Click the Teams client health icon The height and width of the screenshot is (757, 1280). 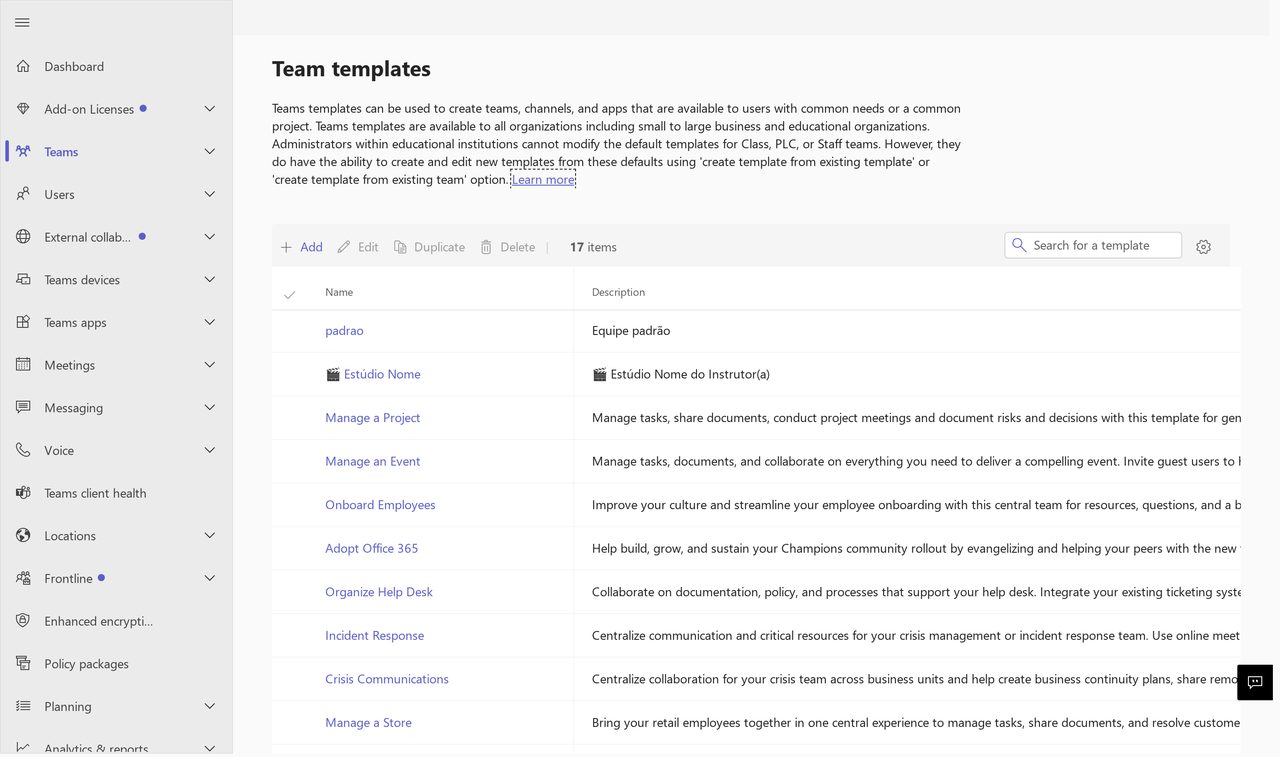click(23, 493)
